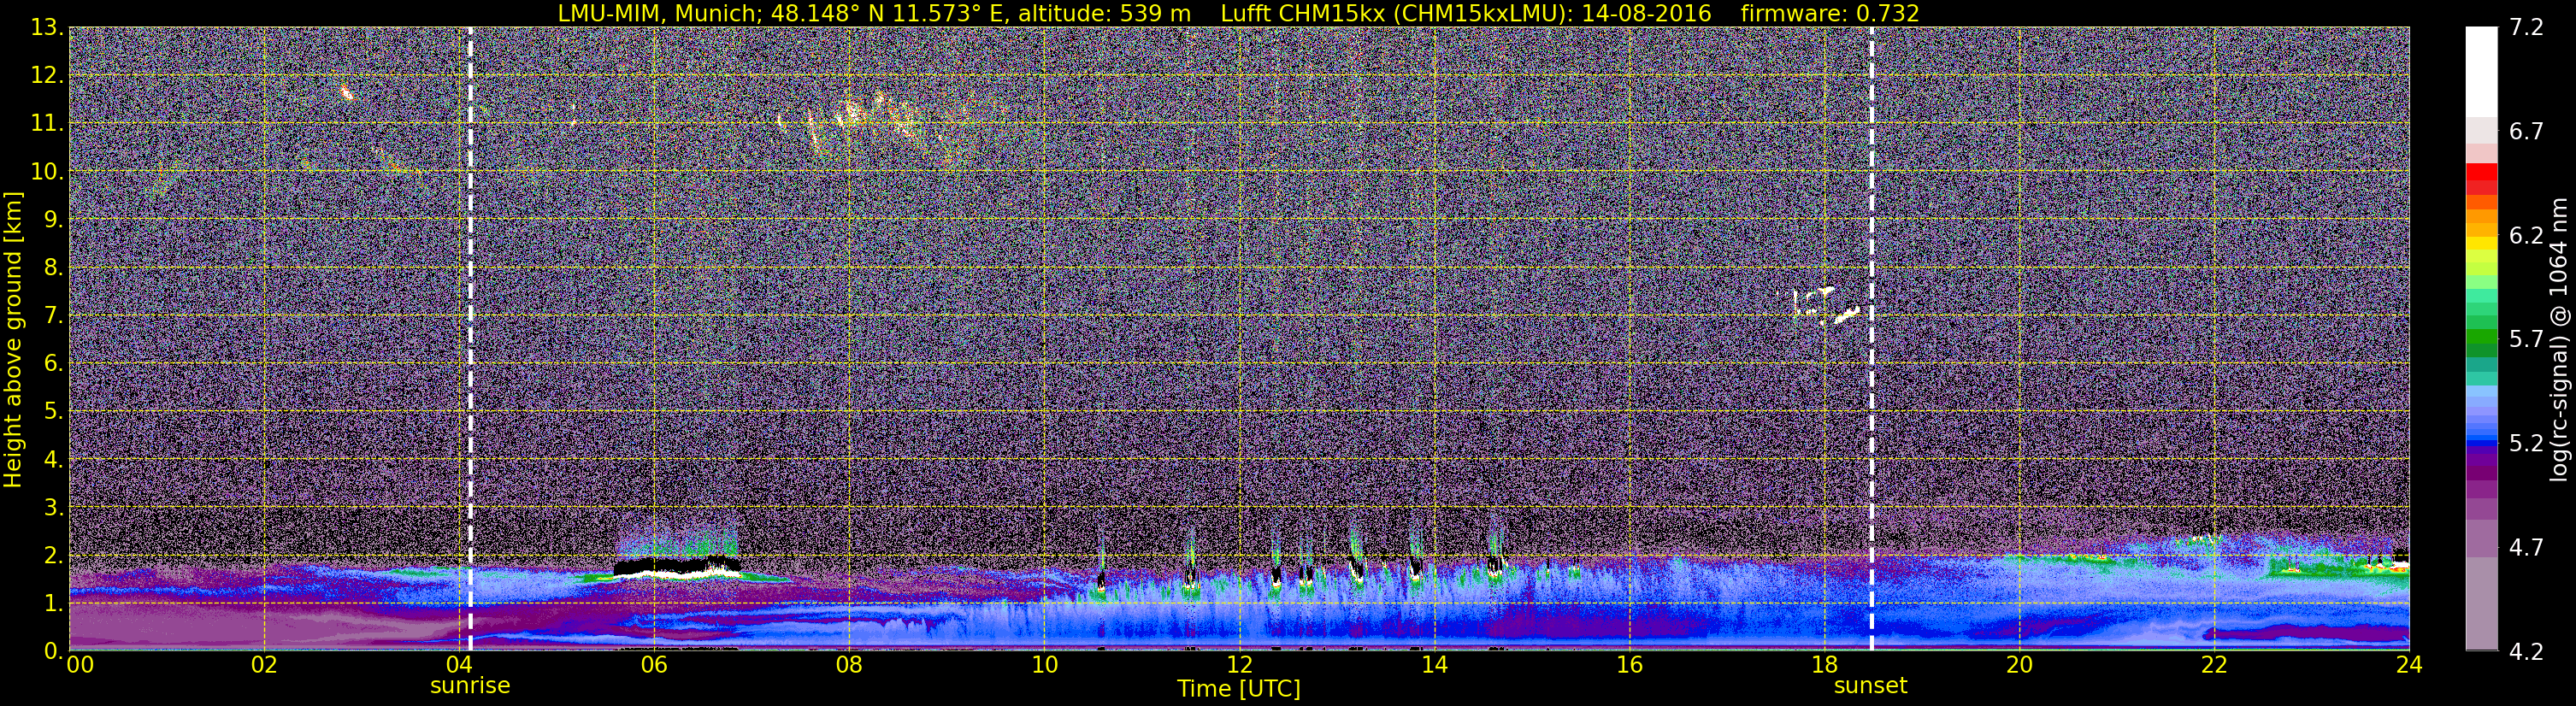Click the height axis tick label '13.'
This screenshot has width=2576, height=706.
click(x=47, y=27)
